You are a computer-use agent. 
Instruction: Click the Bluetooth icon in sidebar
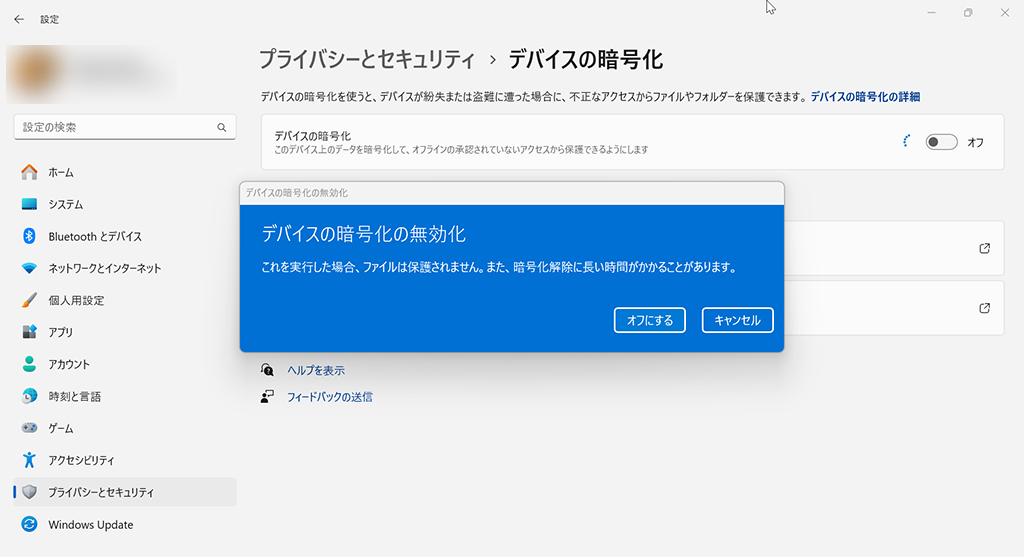[29, 236]
